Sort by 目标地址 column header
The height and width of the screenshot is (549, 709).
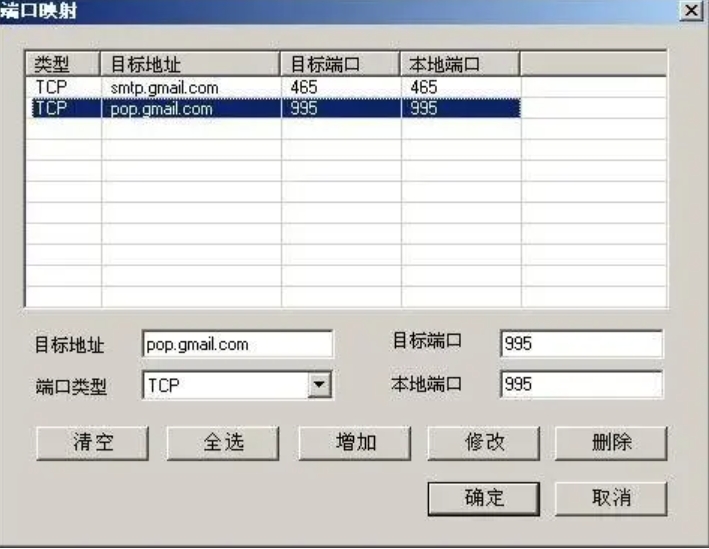pyautogui.click(x=190, y=64)
